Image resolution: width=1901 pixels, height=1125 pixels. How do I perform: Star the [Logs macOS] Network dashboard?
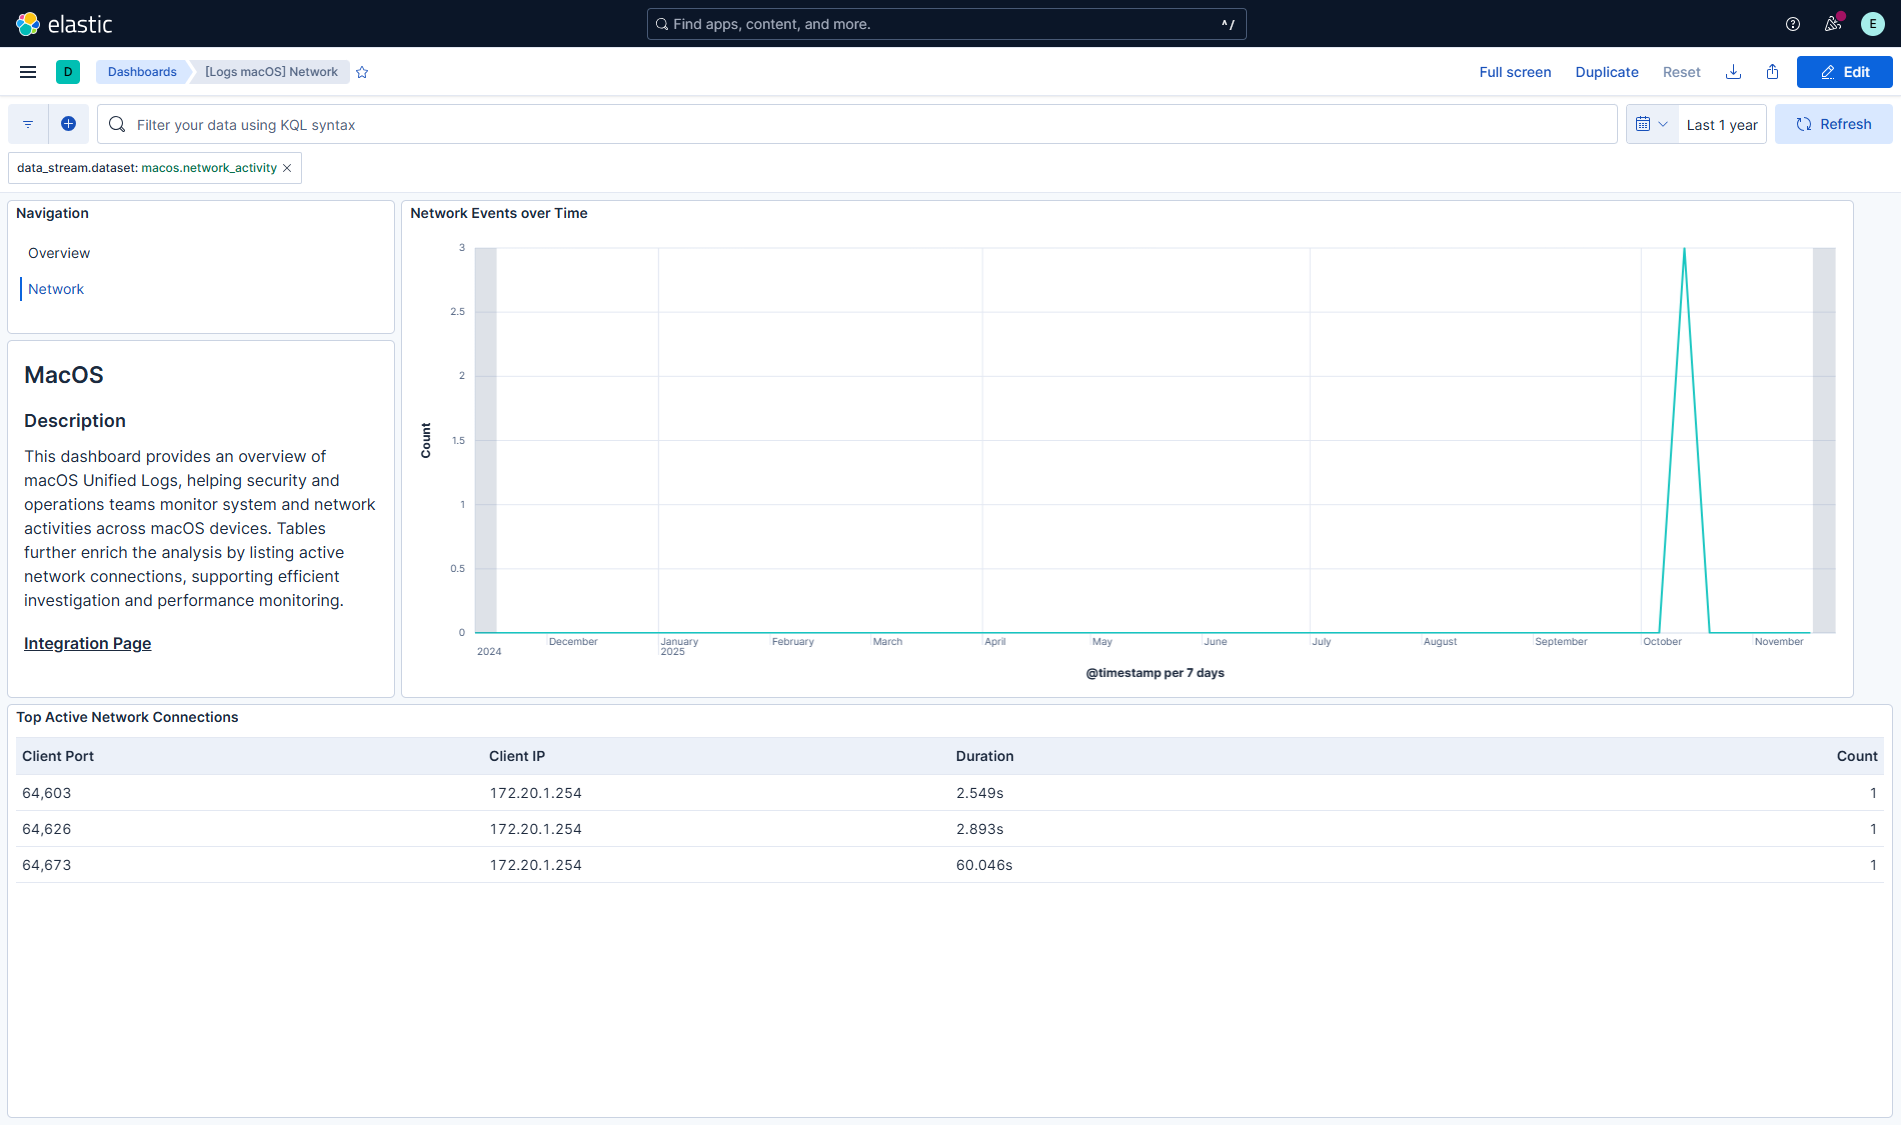pos(362,71)
